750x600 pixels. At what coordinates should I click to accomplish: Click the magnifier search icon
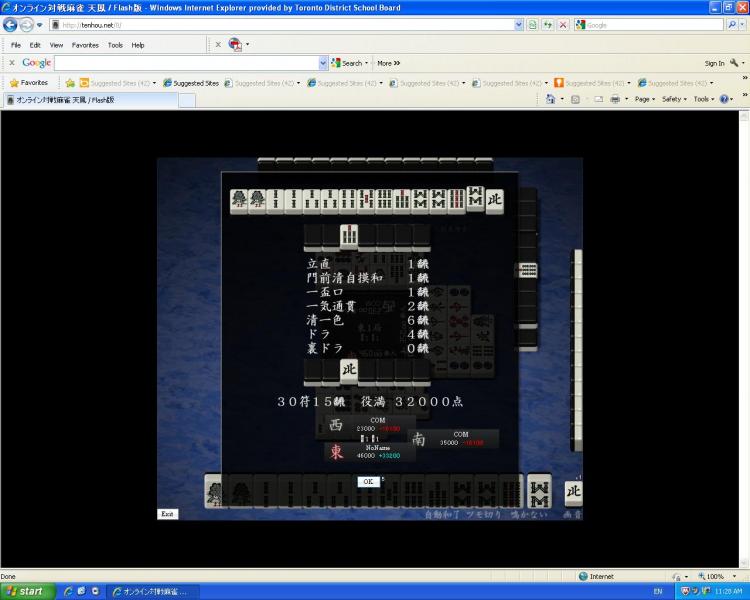tap(732, 24)
